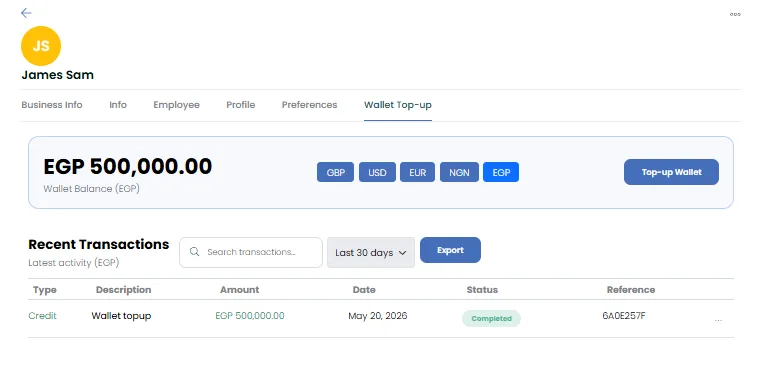Switch wallet currency to USD

coord(377,172)
